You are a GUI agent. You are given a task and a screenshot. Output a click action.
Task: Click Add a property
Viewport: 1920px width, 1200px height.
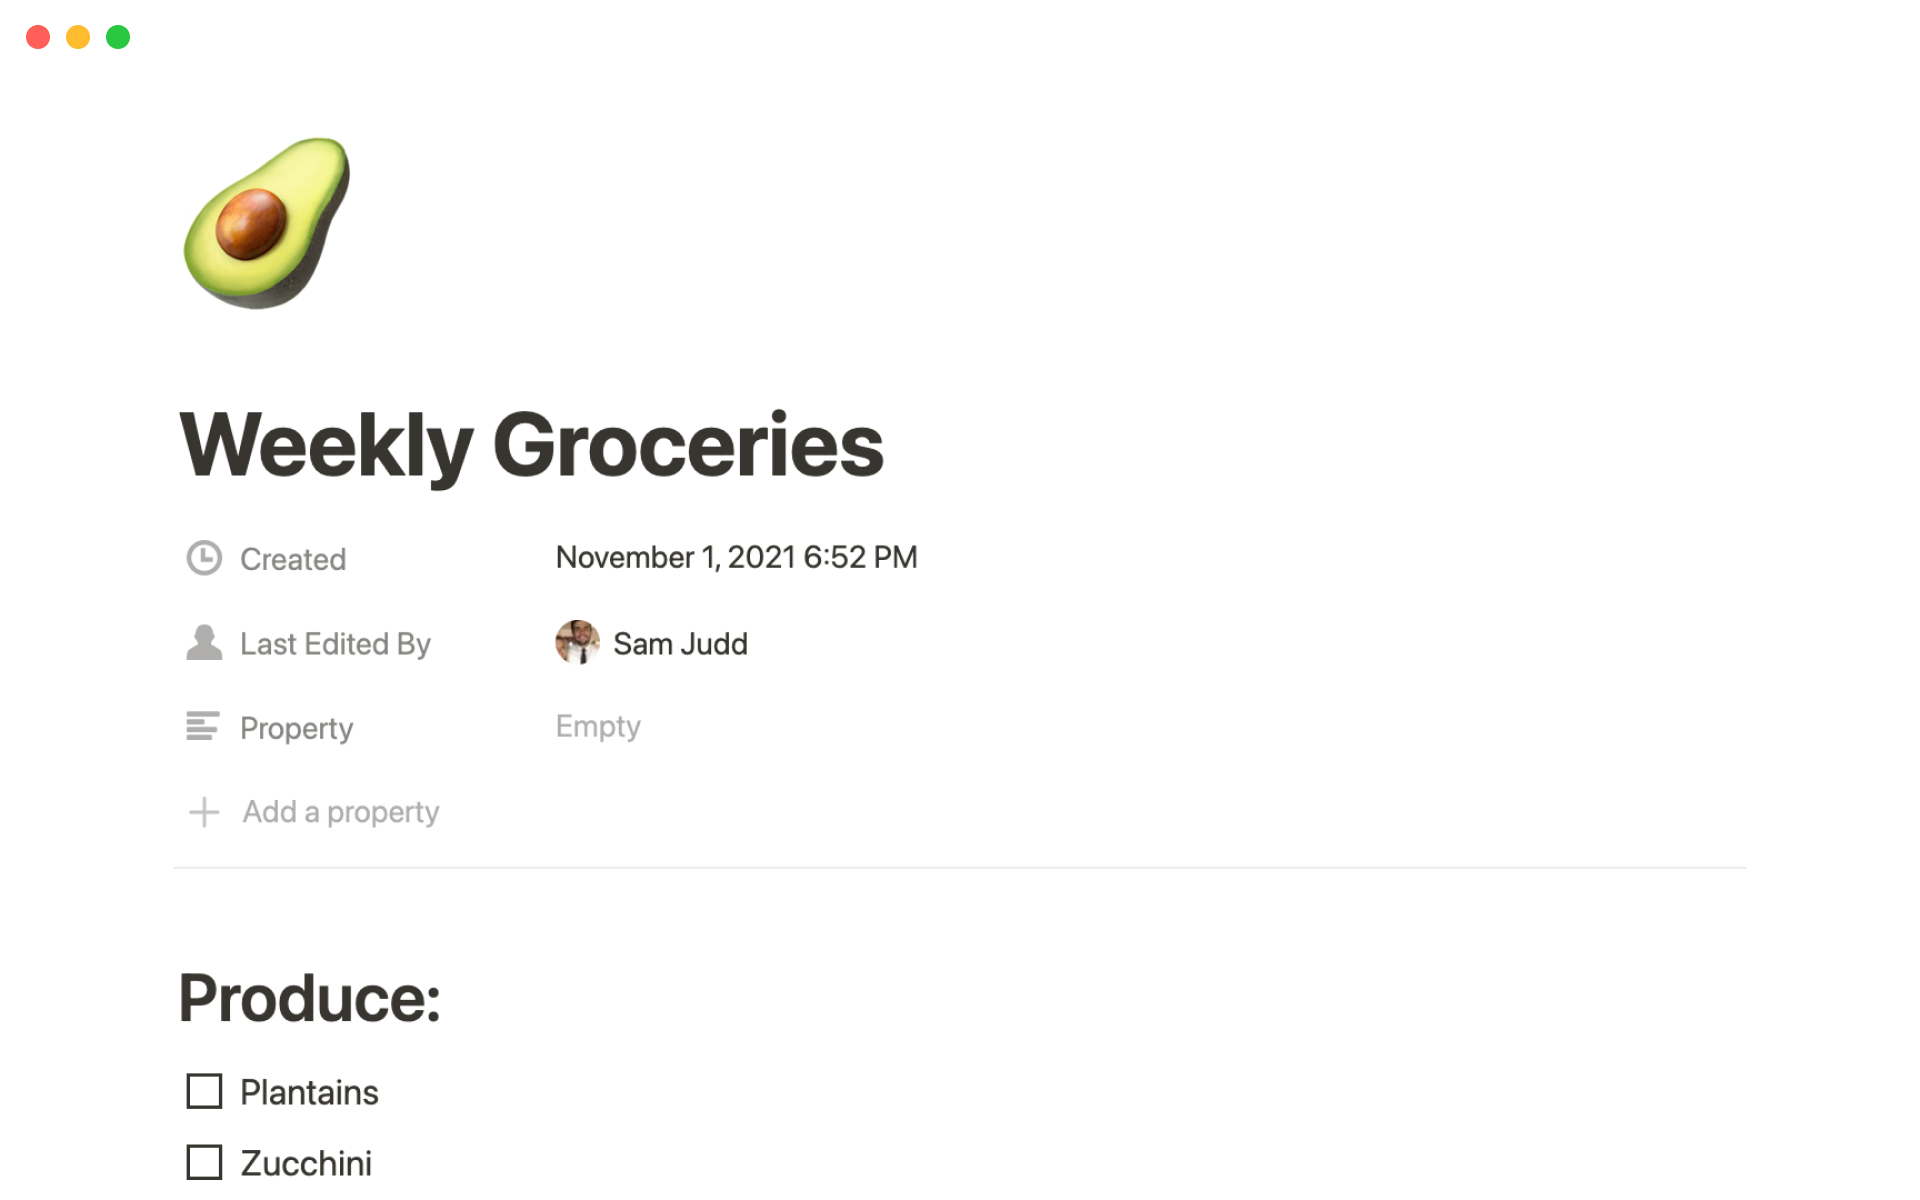click(x=340, y=812)
